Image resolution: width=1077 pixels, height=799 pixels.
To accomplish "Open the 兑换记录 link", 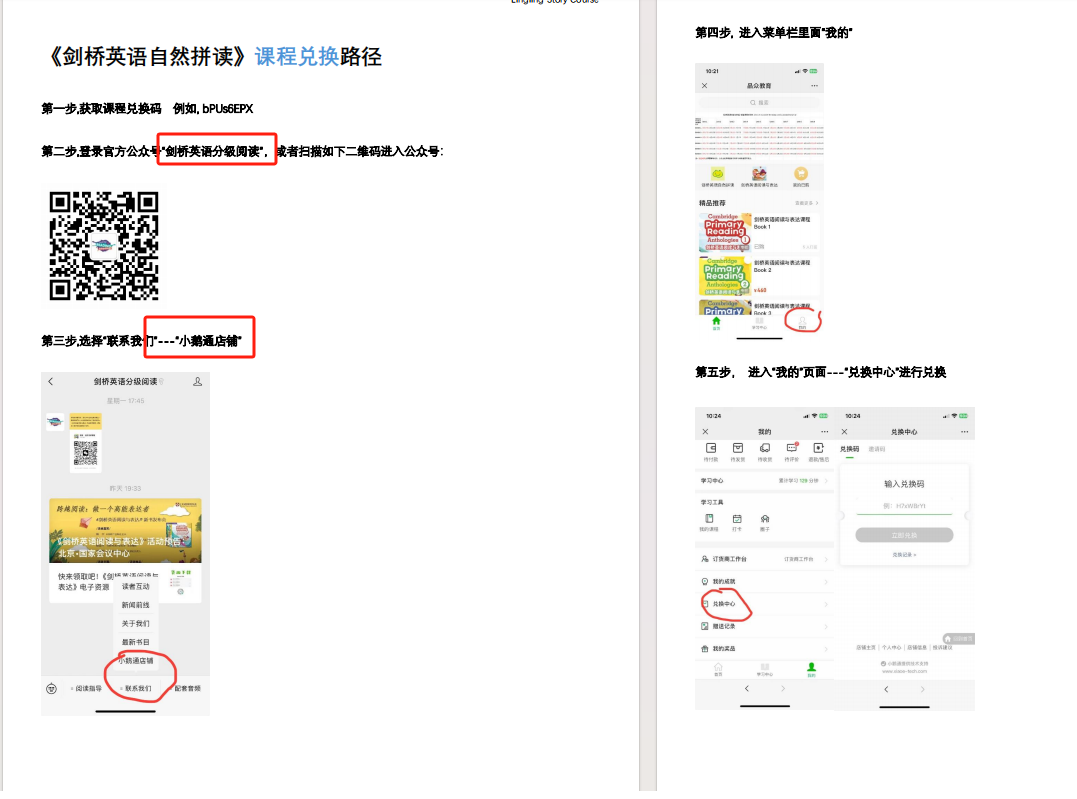I will 904,555.
